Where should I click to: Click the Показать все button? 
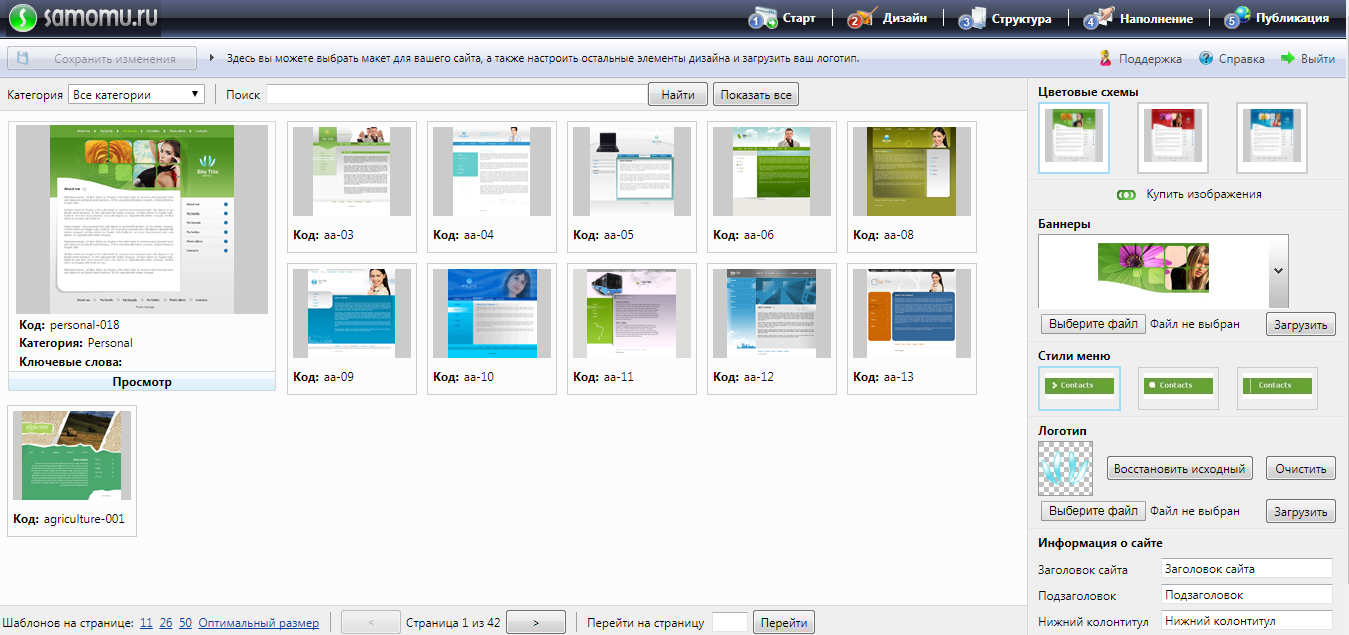click(x=756, y=95)
